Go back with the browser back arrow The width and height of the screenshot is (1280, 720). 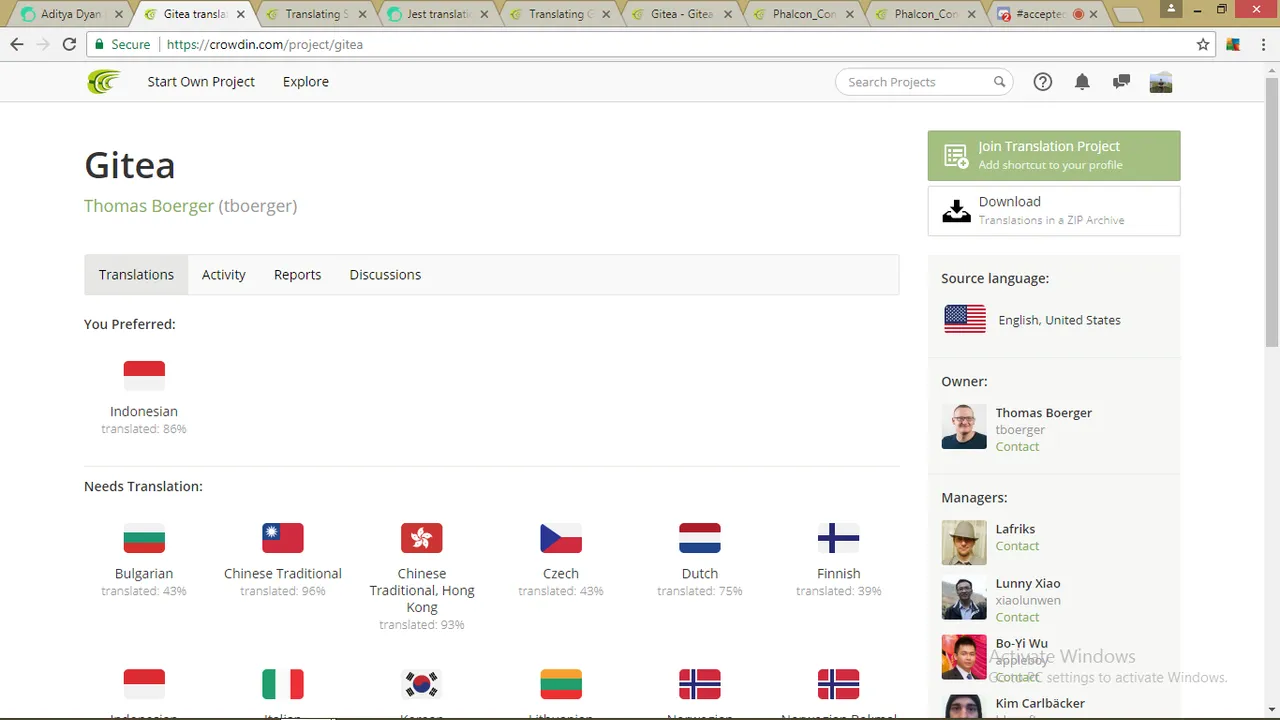coord(17,44)
